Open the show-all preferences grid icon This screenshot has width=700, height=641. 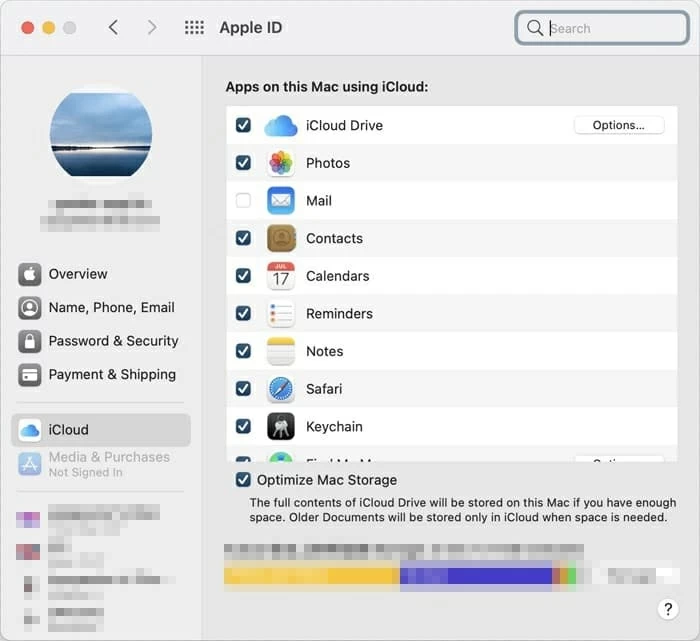click(194, 28)
